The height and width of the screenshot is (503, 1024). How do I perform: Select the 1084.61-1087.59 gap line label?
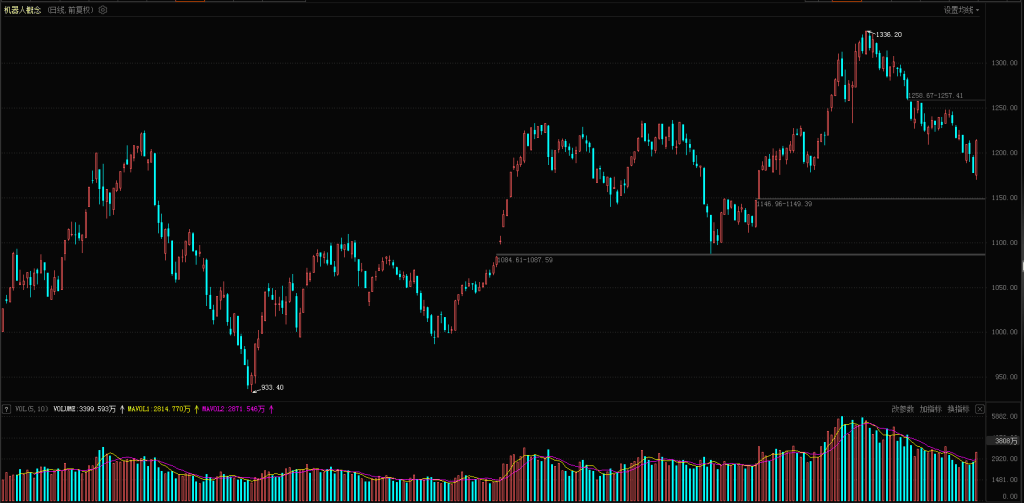click(x=524, y=260)
